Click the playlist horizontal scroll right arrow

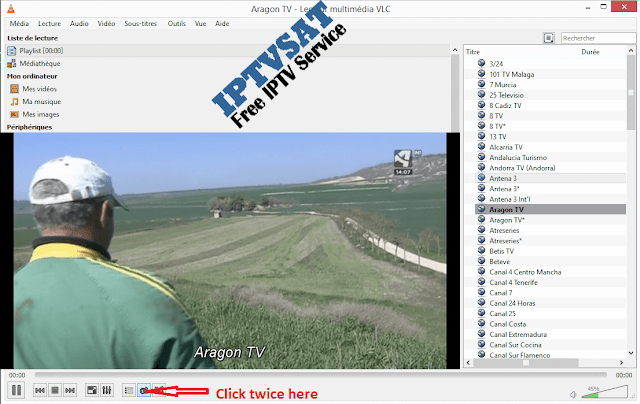622,362
